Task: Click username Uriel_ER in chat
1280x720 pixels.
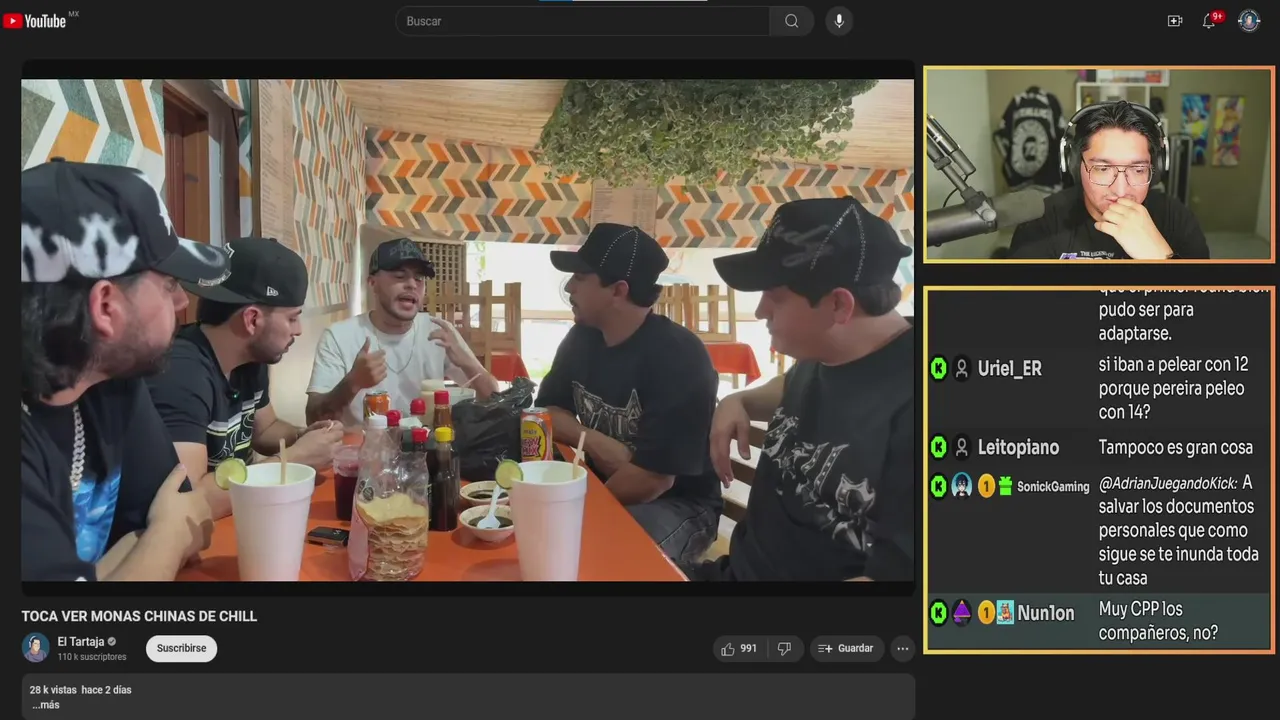Action: (1010, 369)
